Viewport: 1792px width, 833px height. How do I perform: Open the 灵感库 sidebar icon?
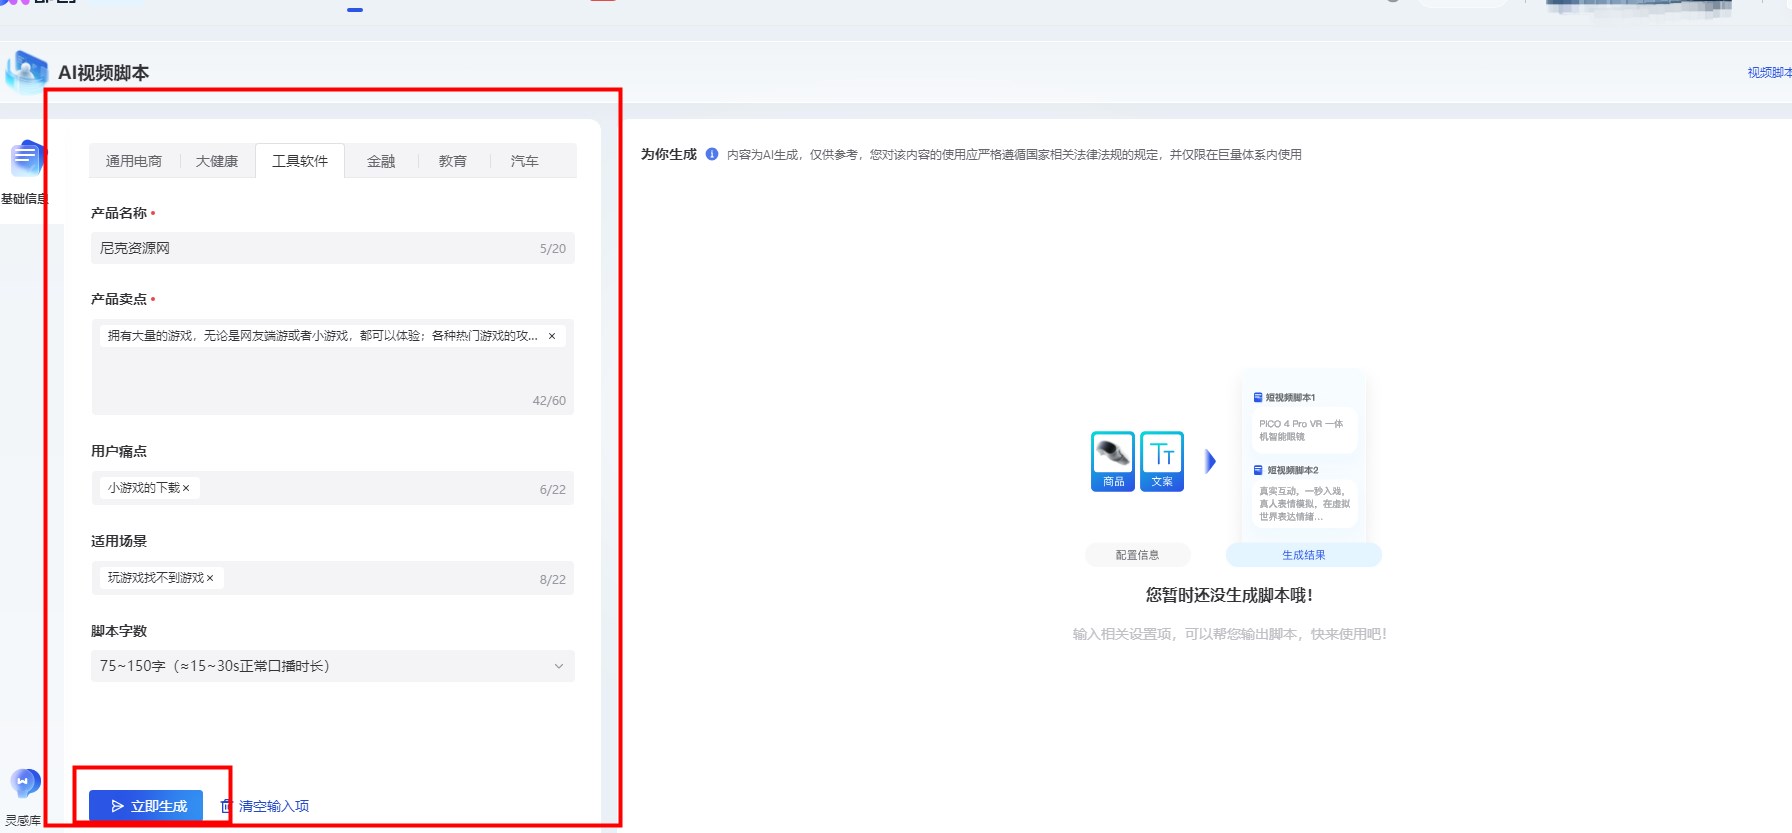coord(24,783)
